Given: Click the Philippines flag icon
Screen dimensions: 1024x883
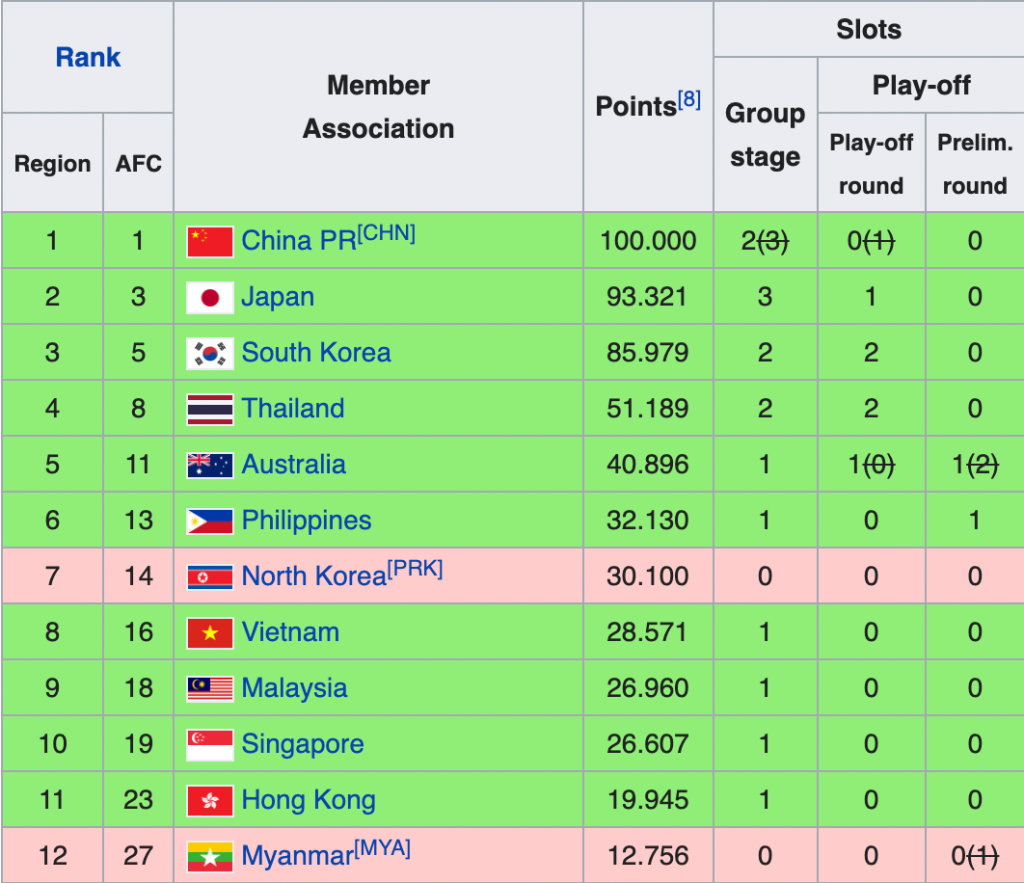Looking at the screenshot, I should [x=210, y=521].
